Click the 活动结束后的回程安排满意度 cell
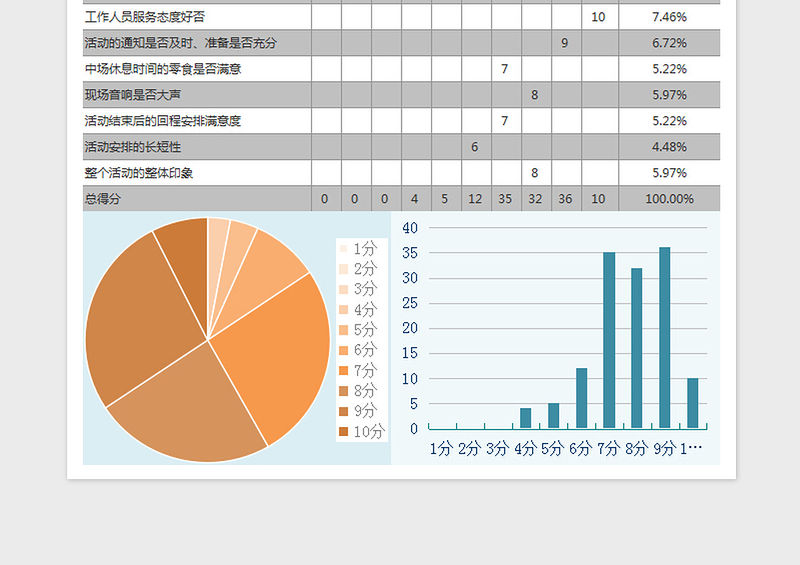Viewport: 800px width, 565px height. tap(163, 121)
